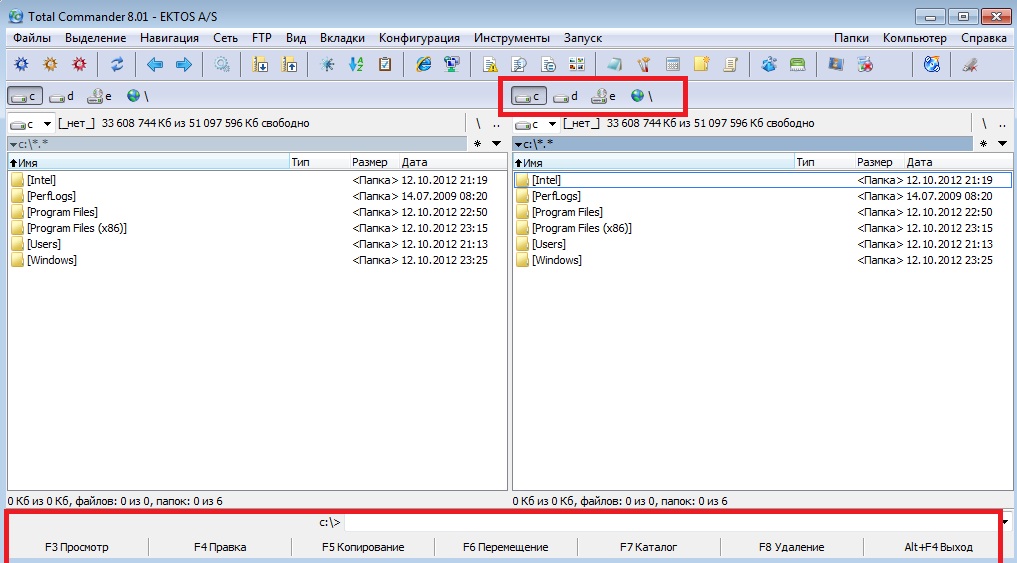Click F5 Копирование button

point(363,547)
